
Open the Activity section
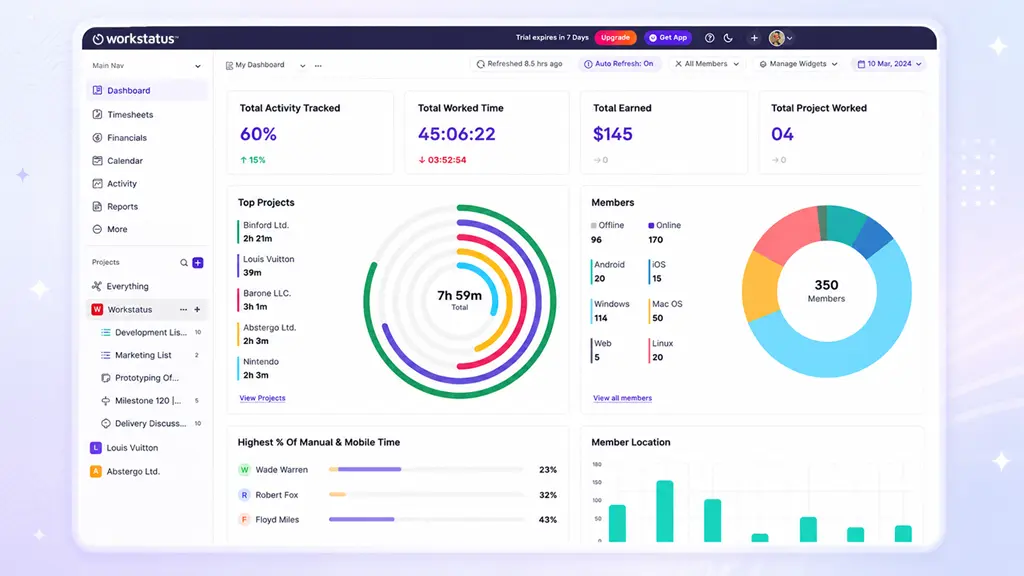[x=122, y=184]
